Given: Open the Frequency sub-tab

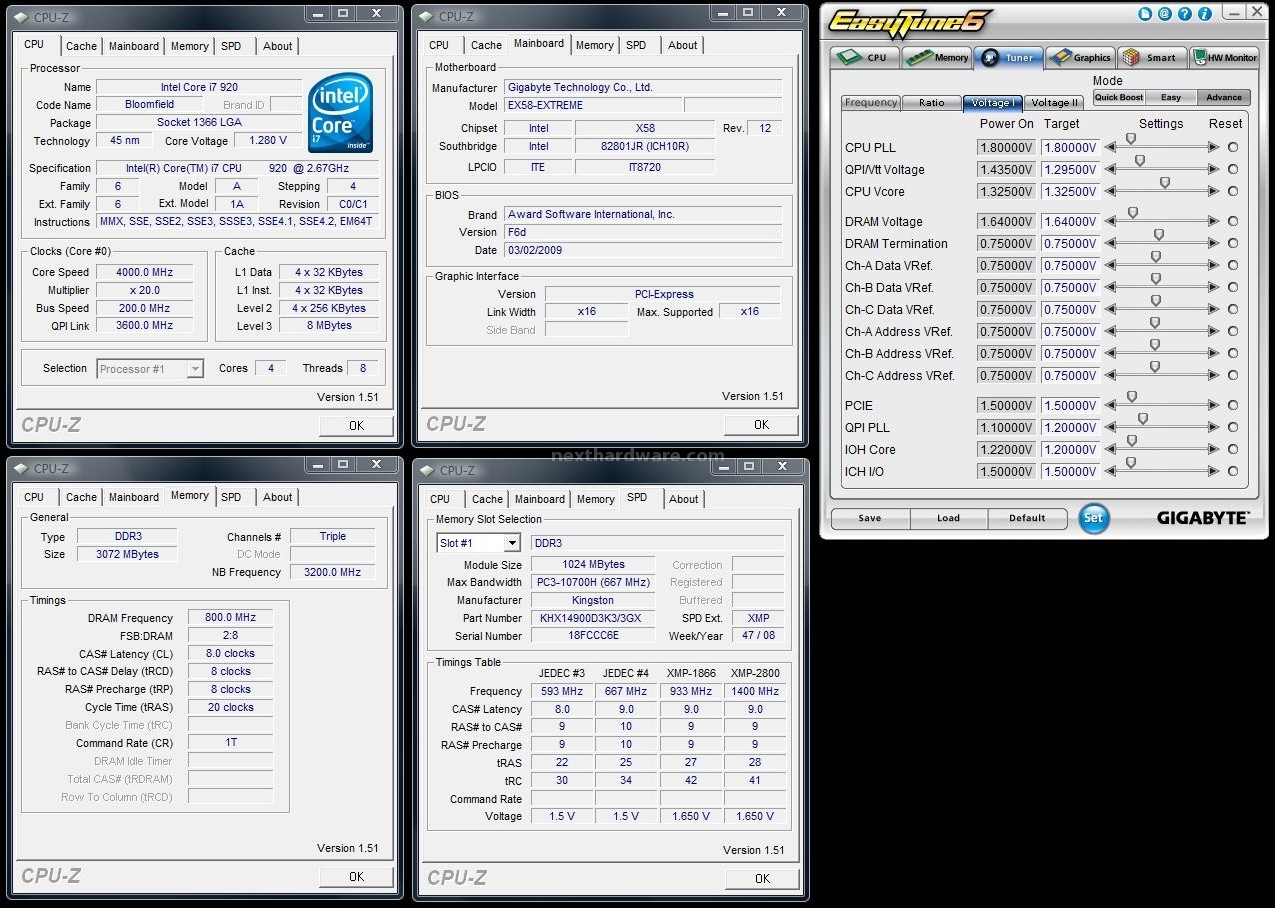Looking at the screenshot, I should (871, 103).
